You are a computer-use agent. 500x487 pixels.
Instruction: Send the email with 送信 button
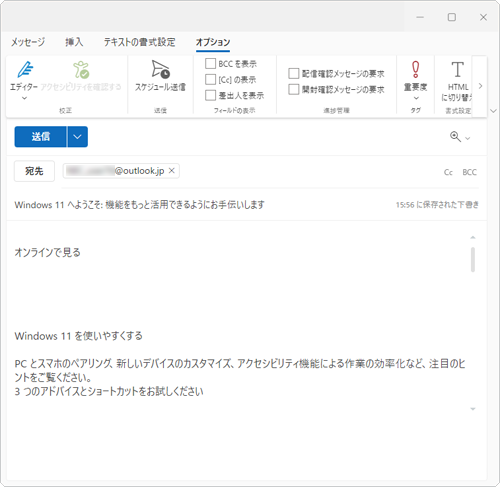click(x=40, y=137)
